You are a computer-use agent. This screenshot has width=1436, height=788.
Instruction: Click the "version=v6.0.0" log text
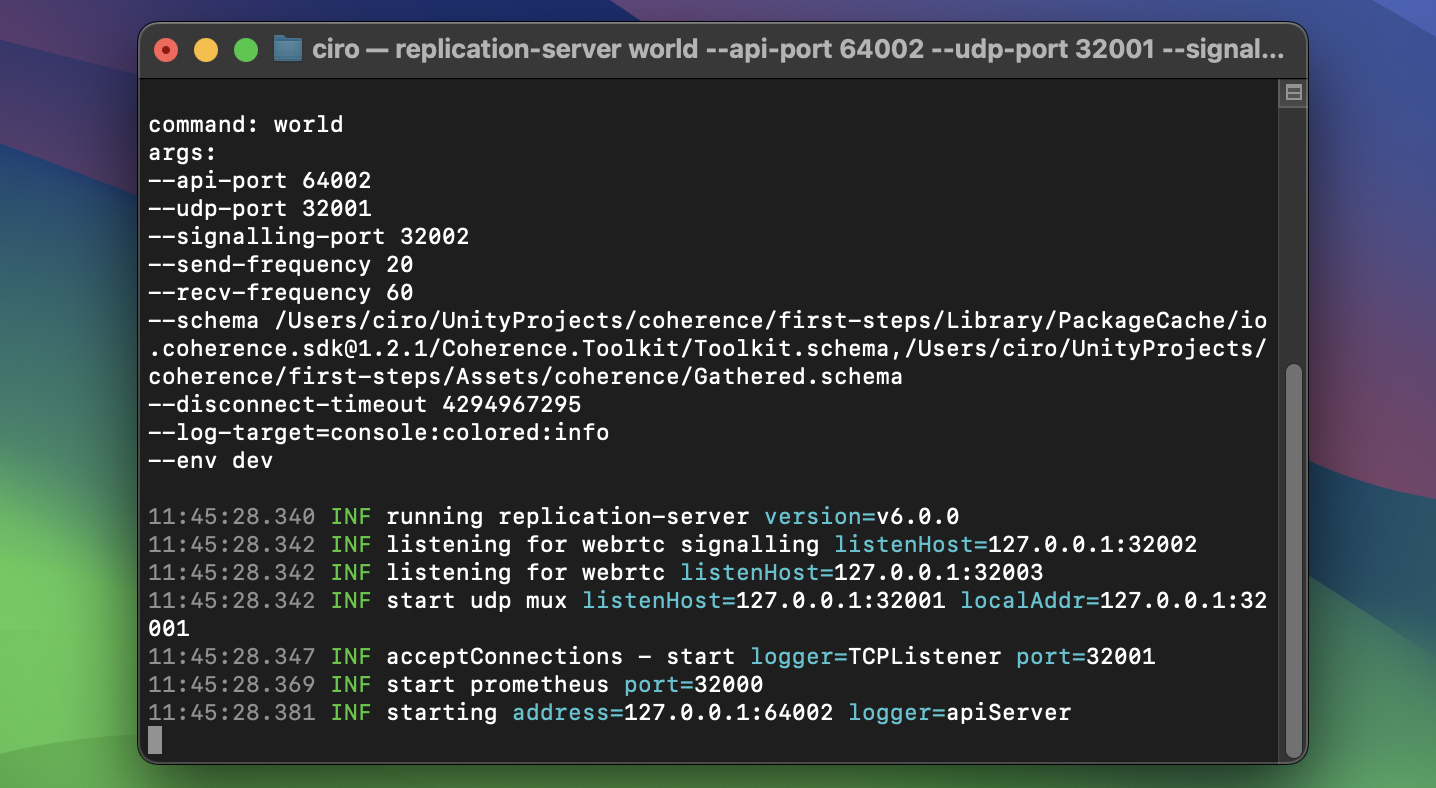(861, 517)
